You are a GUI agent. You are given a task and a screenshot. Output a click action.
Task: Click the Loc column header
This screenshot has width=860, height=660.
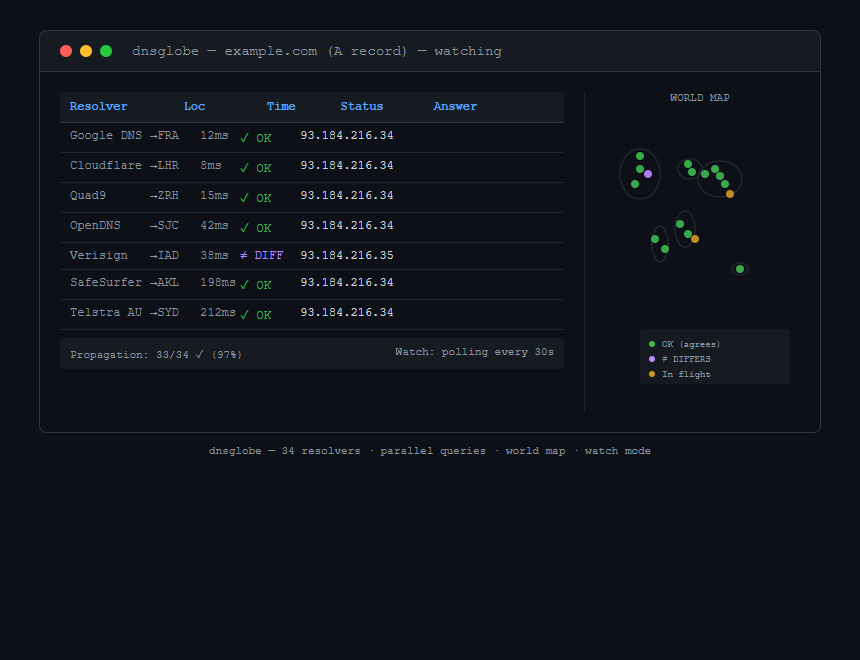(195, 106)
